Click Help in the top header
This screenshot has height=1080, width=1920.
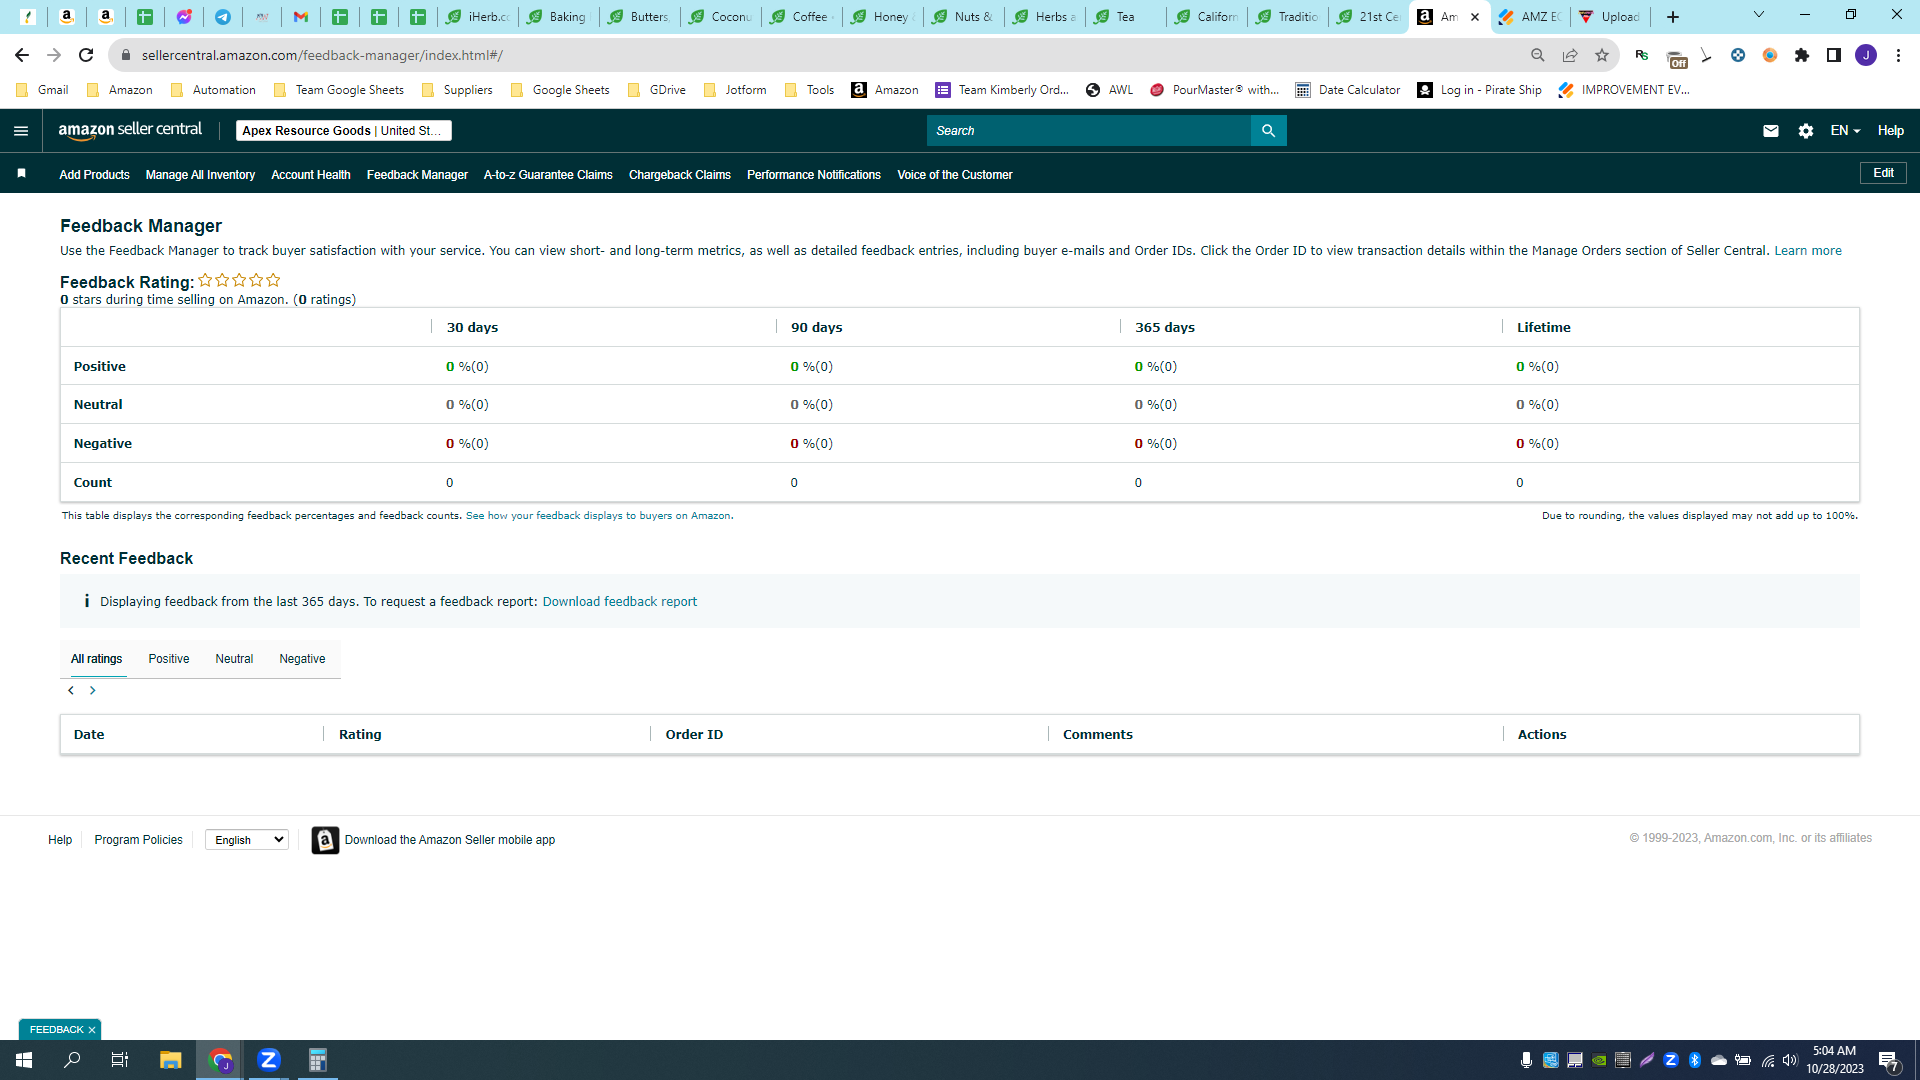(x=1891, y=131)
